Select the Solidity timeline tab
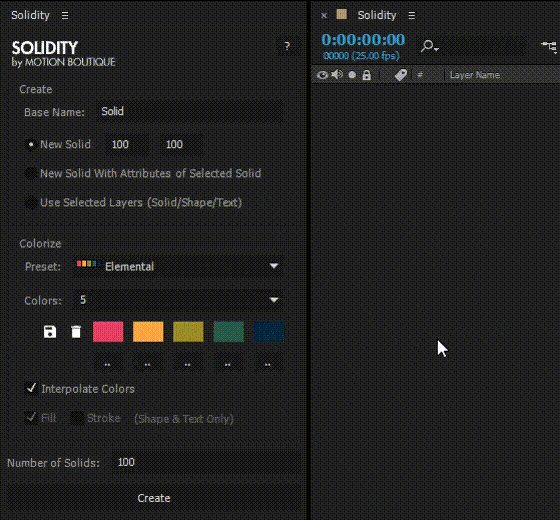This screenshot has height=520, width=560. 377,15
